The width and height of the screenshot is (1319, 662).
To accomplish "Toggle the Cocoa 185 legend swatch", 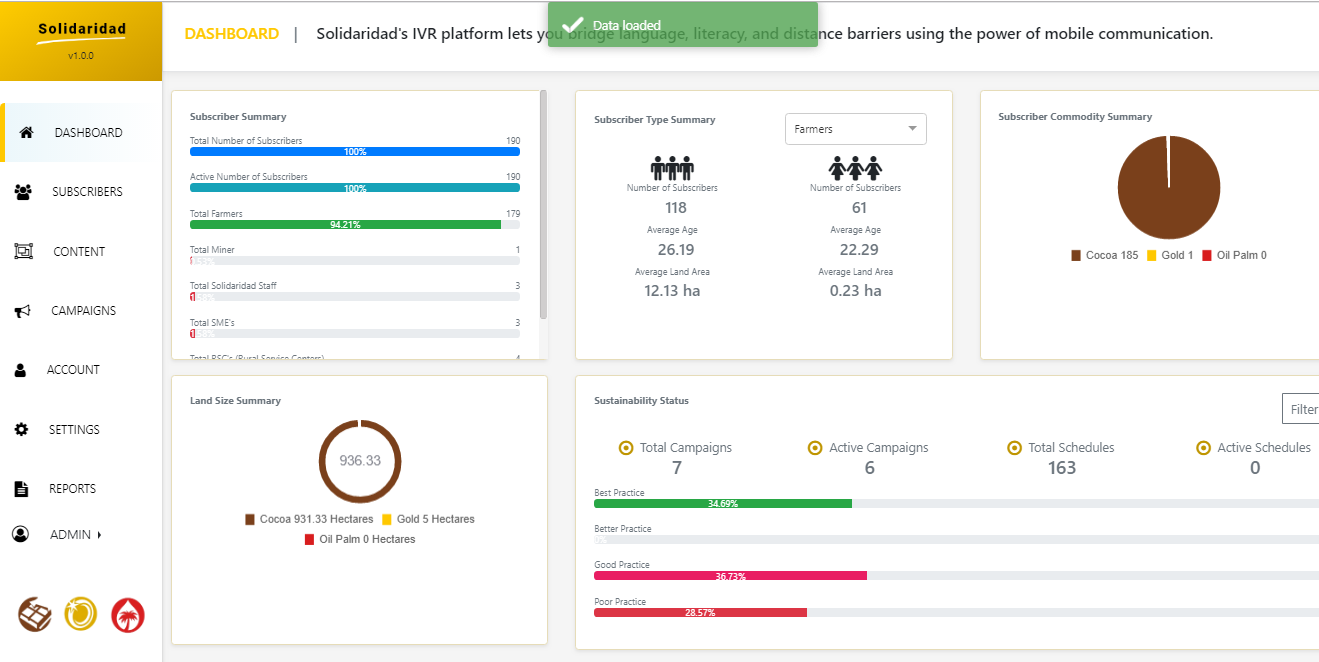I will pos(1076,256).
